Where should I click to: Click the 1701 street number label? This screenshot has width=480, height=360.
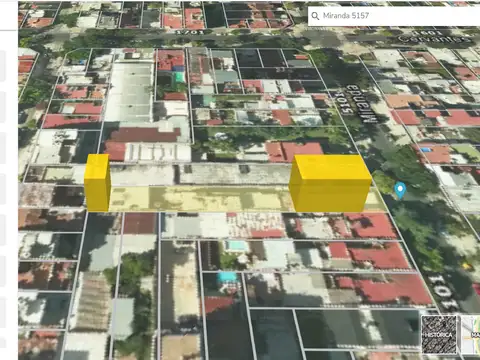(x=189, y=32)
